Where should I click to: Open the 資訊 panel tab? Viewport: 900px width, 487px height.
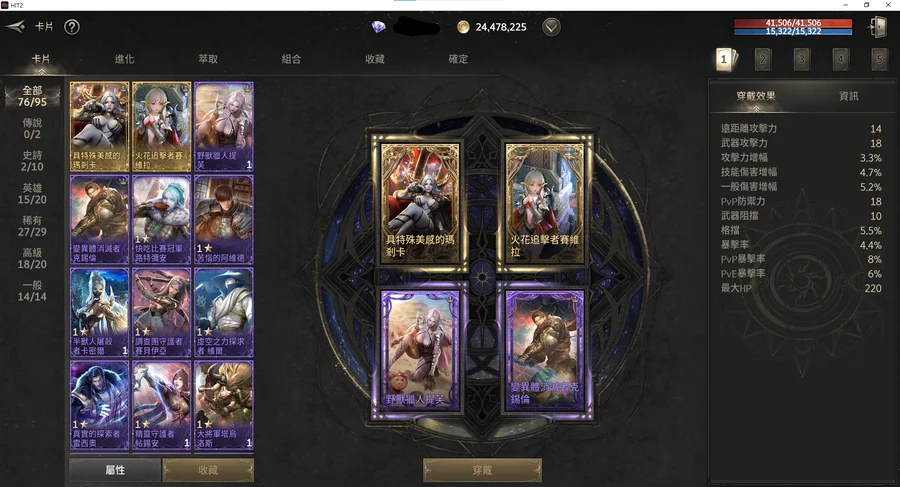848,96
